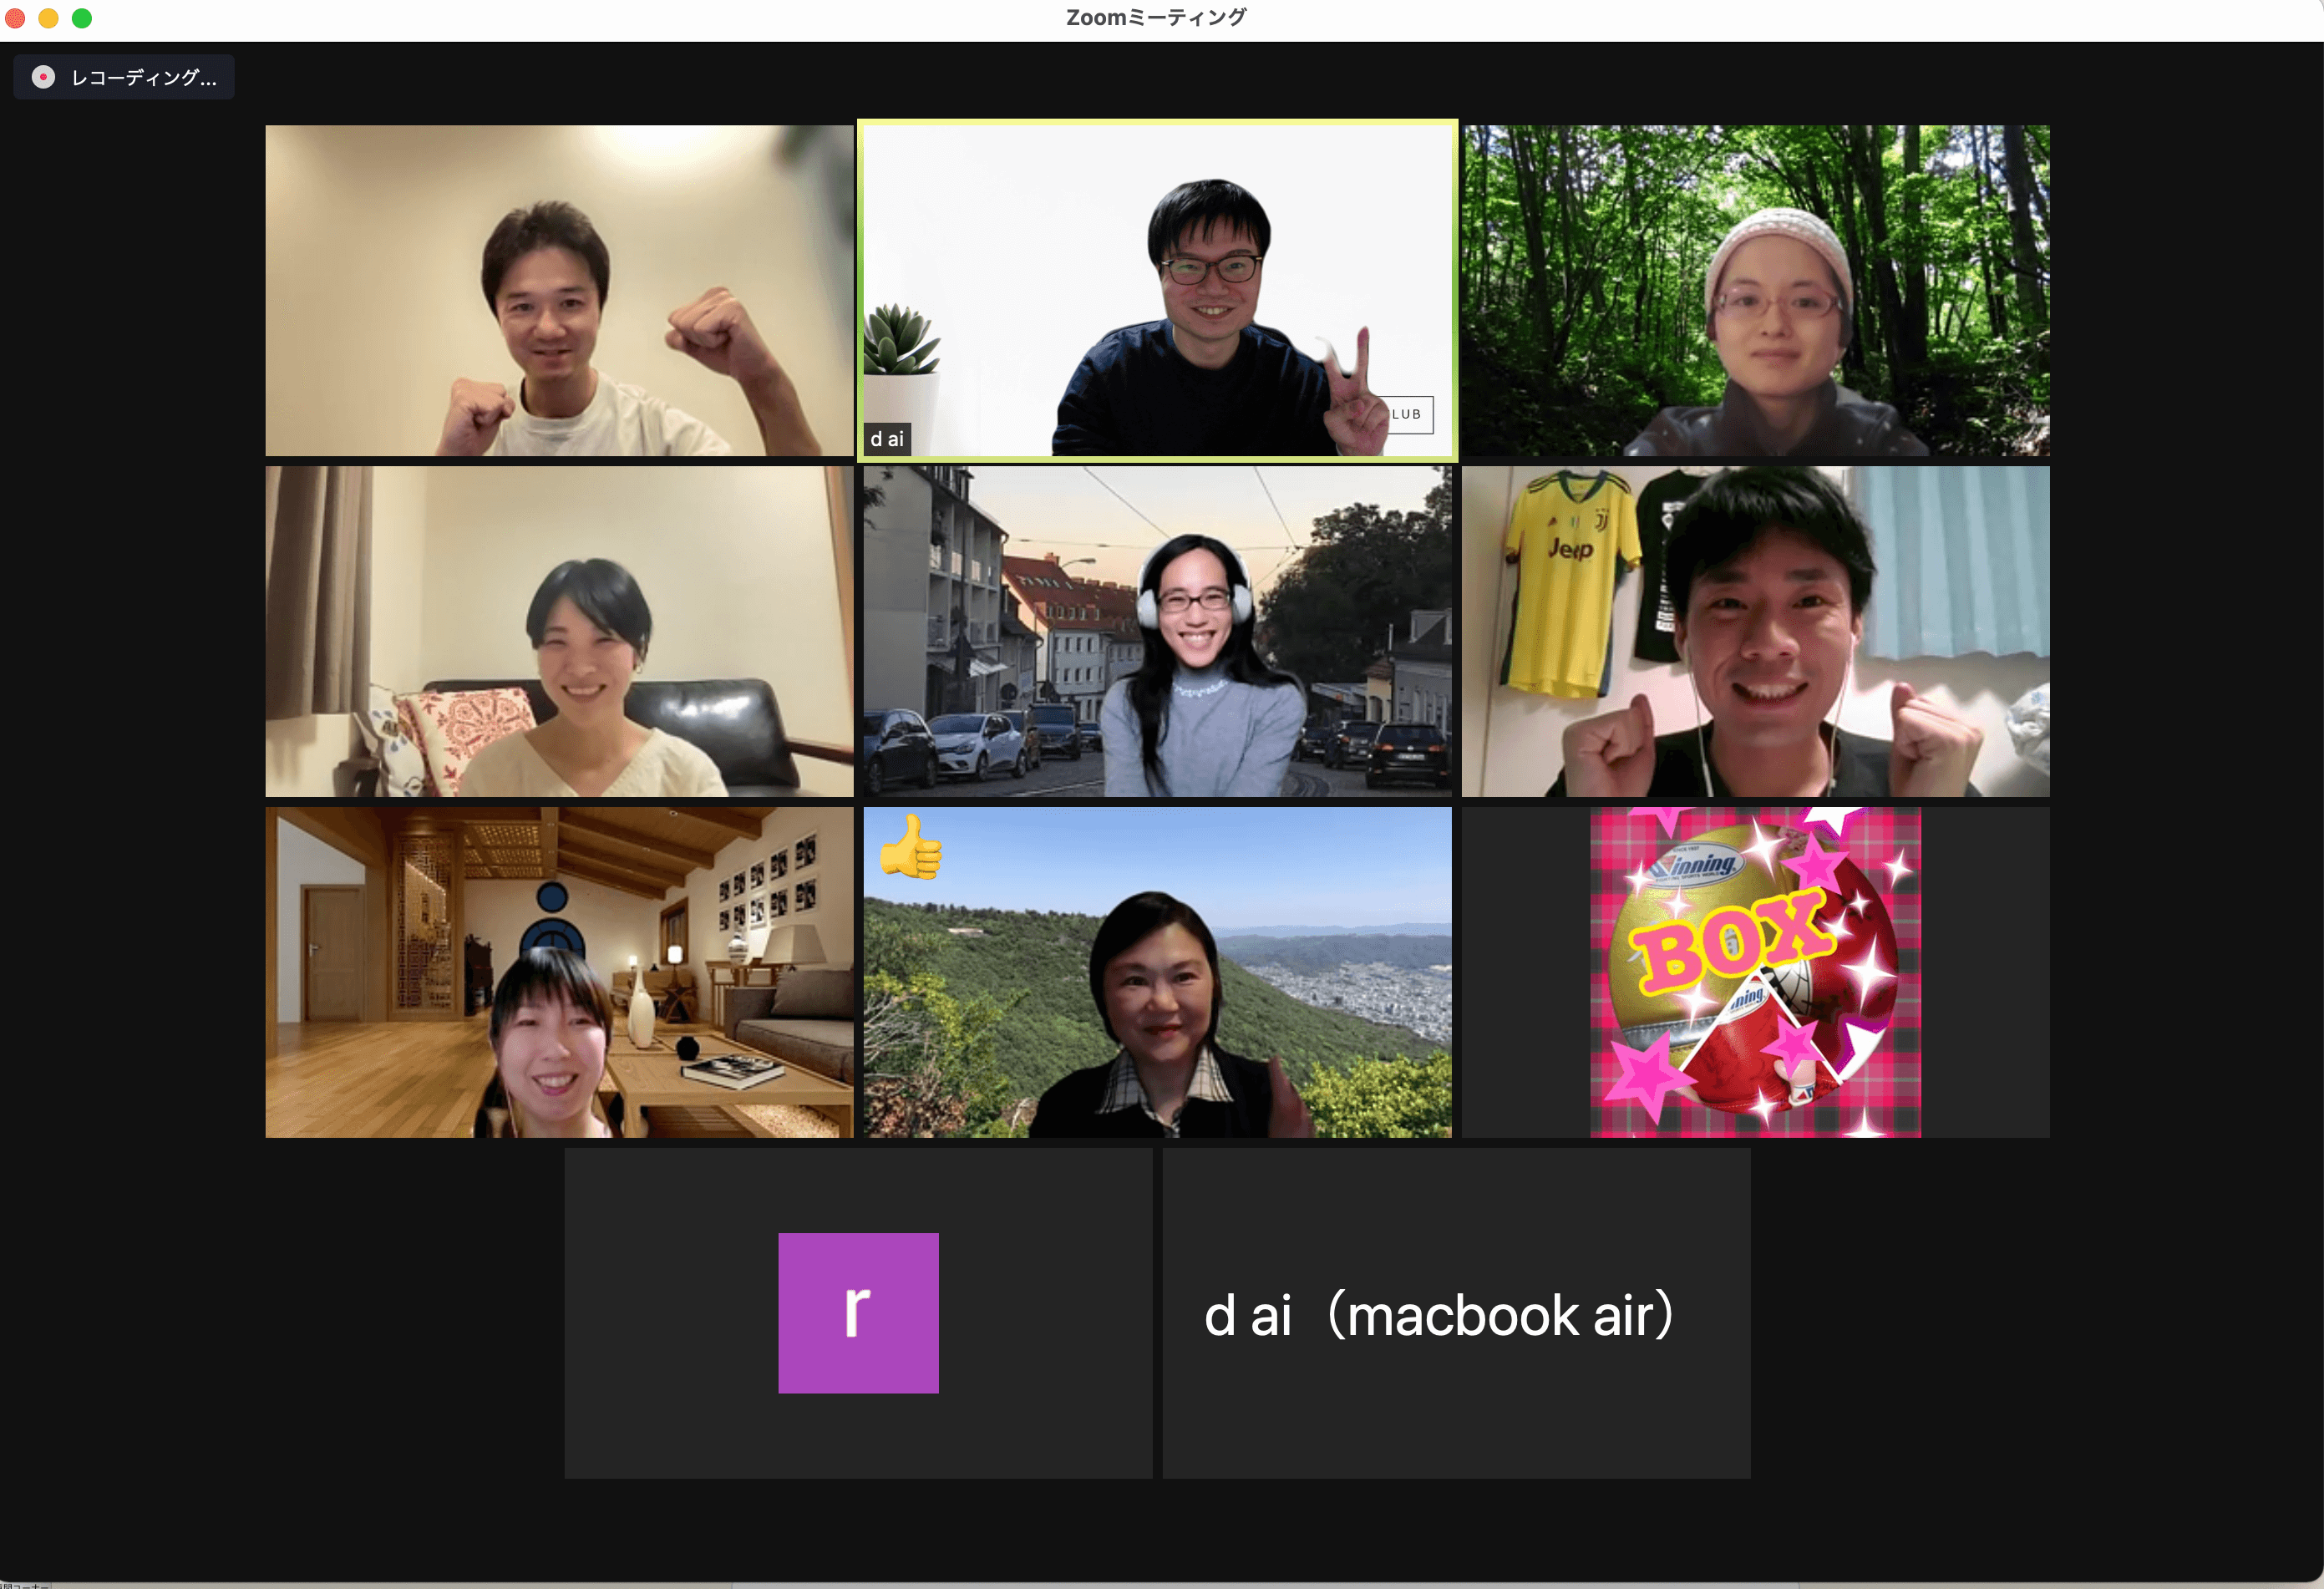The width and height of the screenshot is (2324, 1589).
Task: Select the forest background participant video
Action: coord(1755,290)
